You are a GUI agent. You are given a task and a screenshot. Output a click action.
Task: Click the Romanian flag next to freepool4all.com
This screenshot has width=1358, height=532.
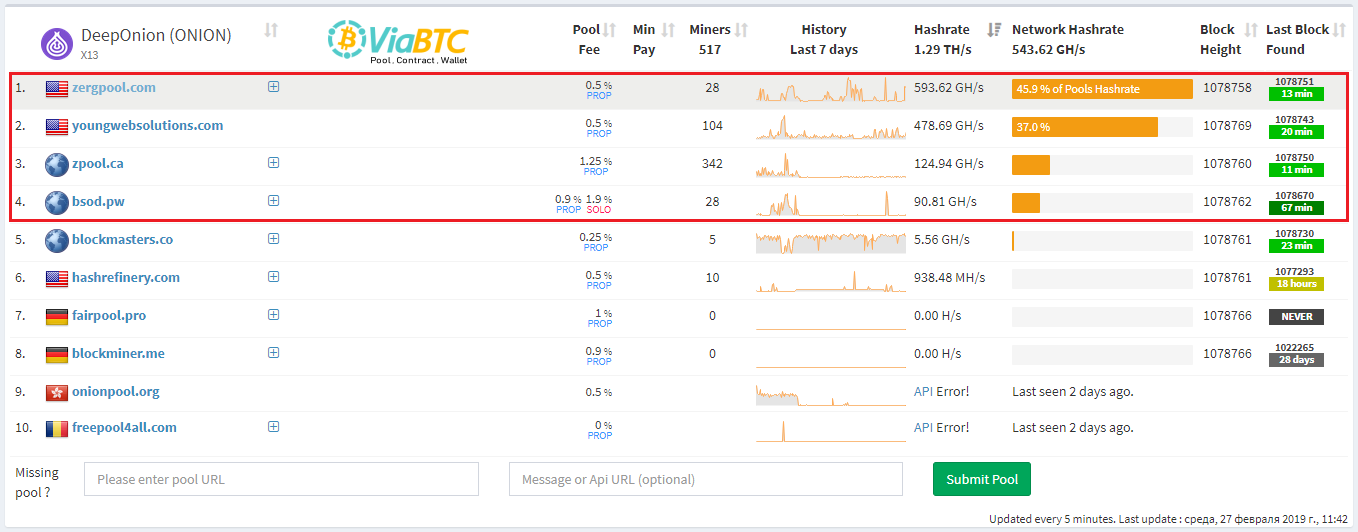coord(56,428)
